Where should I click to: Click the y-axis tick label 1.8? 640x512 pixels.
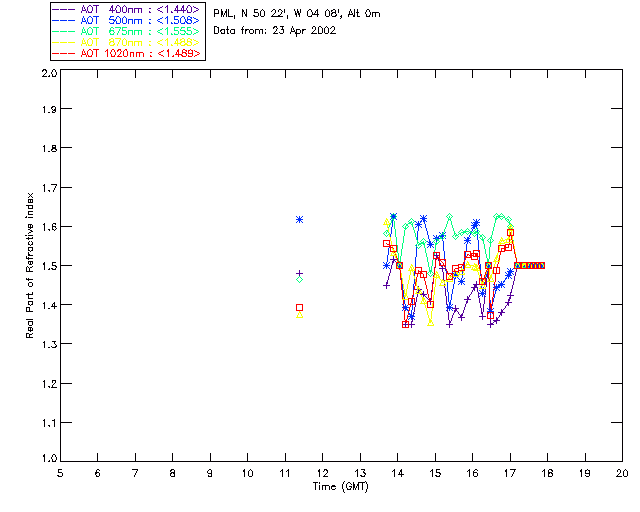tap(49, 148)
